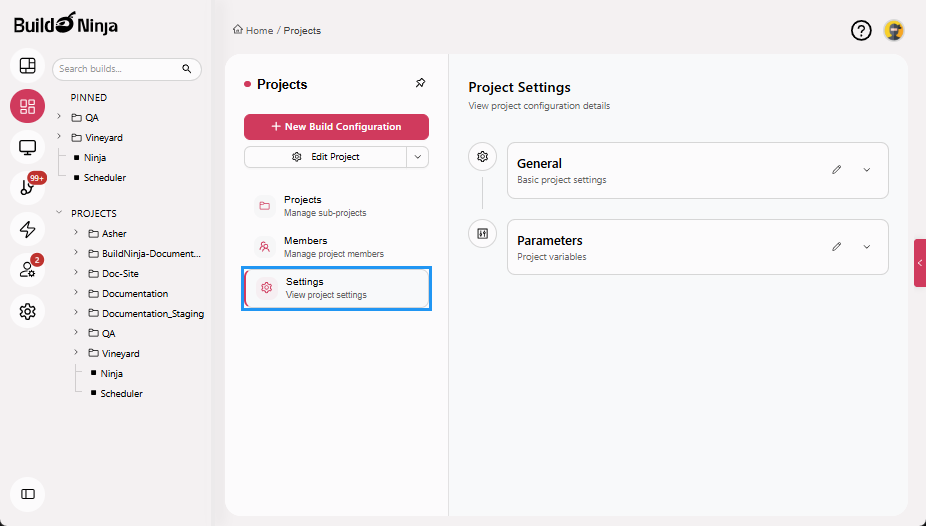Open the lightning bolt icon in sidebar

point(28,229)
